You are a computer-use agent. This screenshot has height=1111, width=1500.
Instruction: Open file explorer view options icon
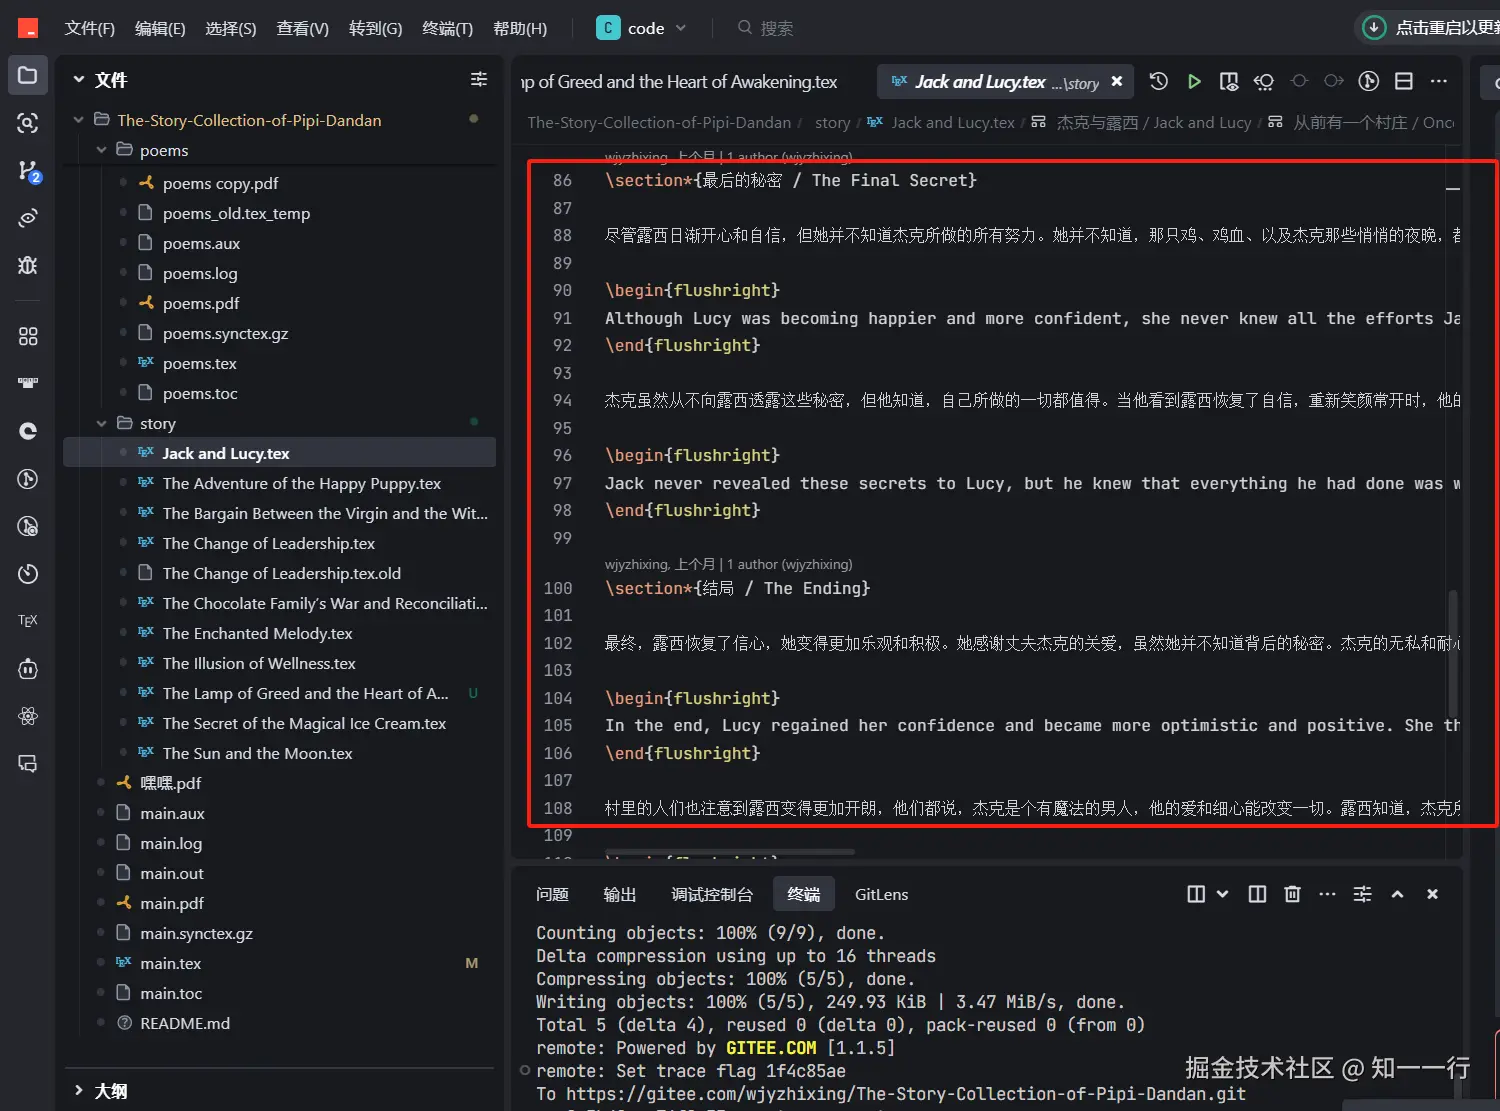coord(479,80)
